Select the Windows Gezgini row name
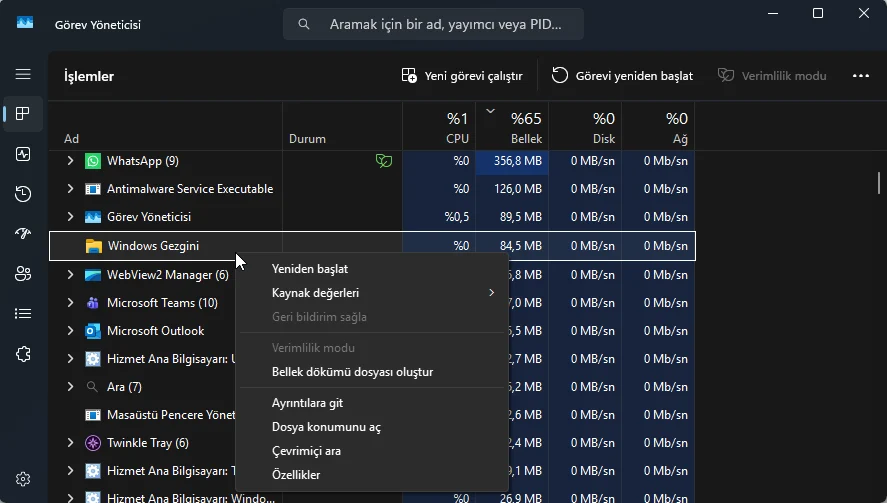The width and height of the screenshot is (887, 503). pos(153,246)
